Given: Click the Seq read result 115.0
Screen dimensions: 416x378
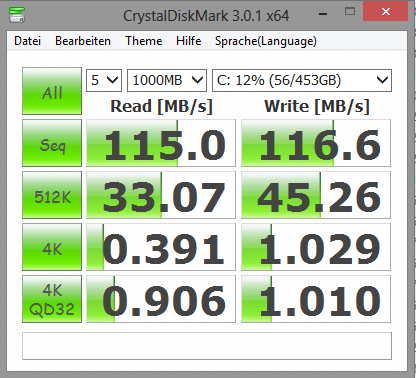Looking at the screenshot, I should (161, 143).
